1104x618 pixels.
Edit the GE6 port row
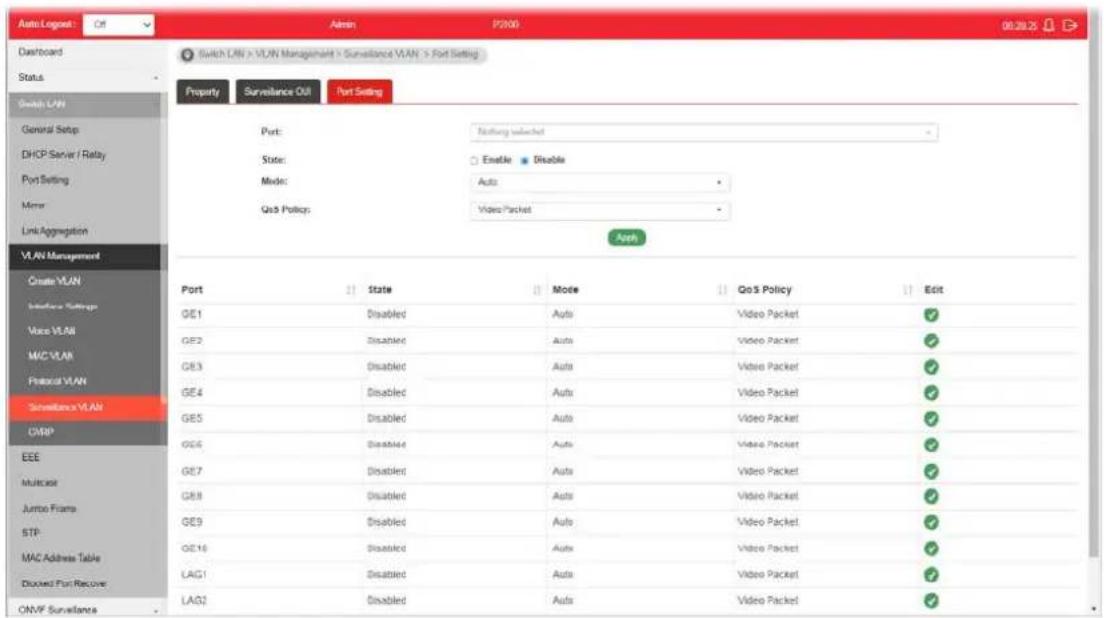931,445
